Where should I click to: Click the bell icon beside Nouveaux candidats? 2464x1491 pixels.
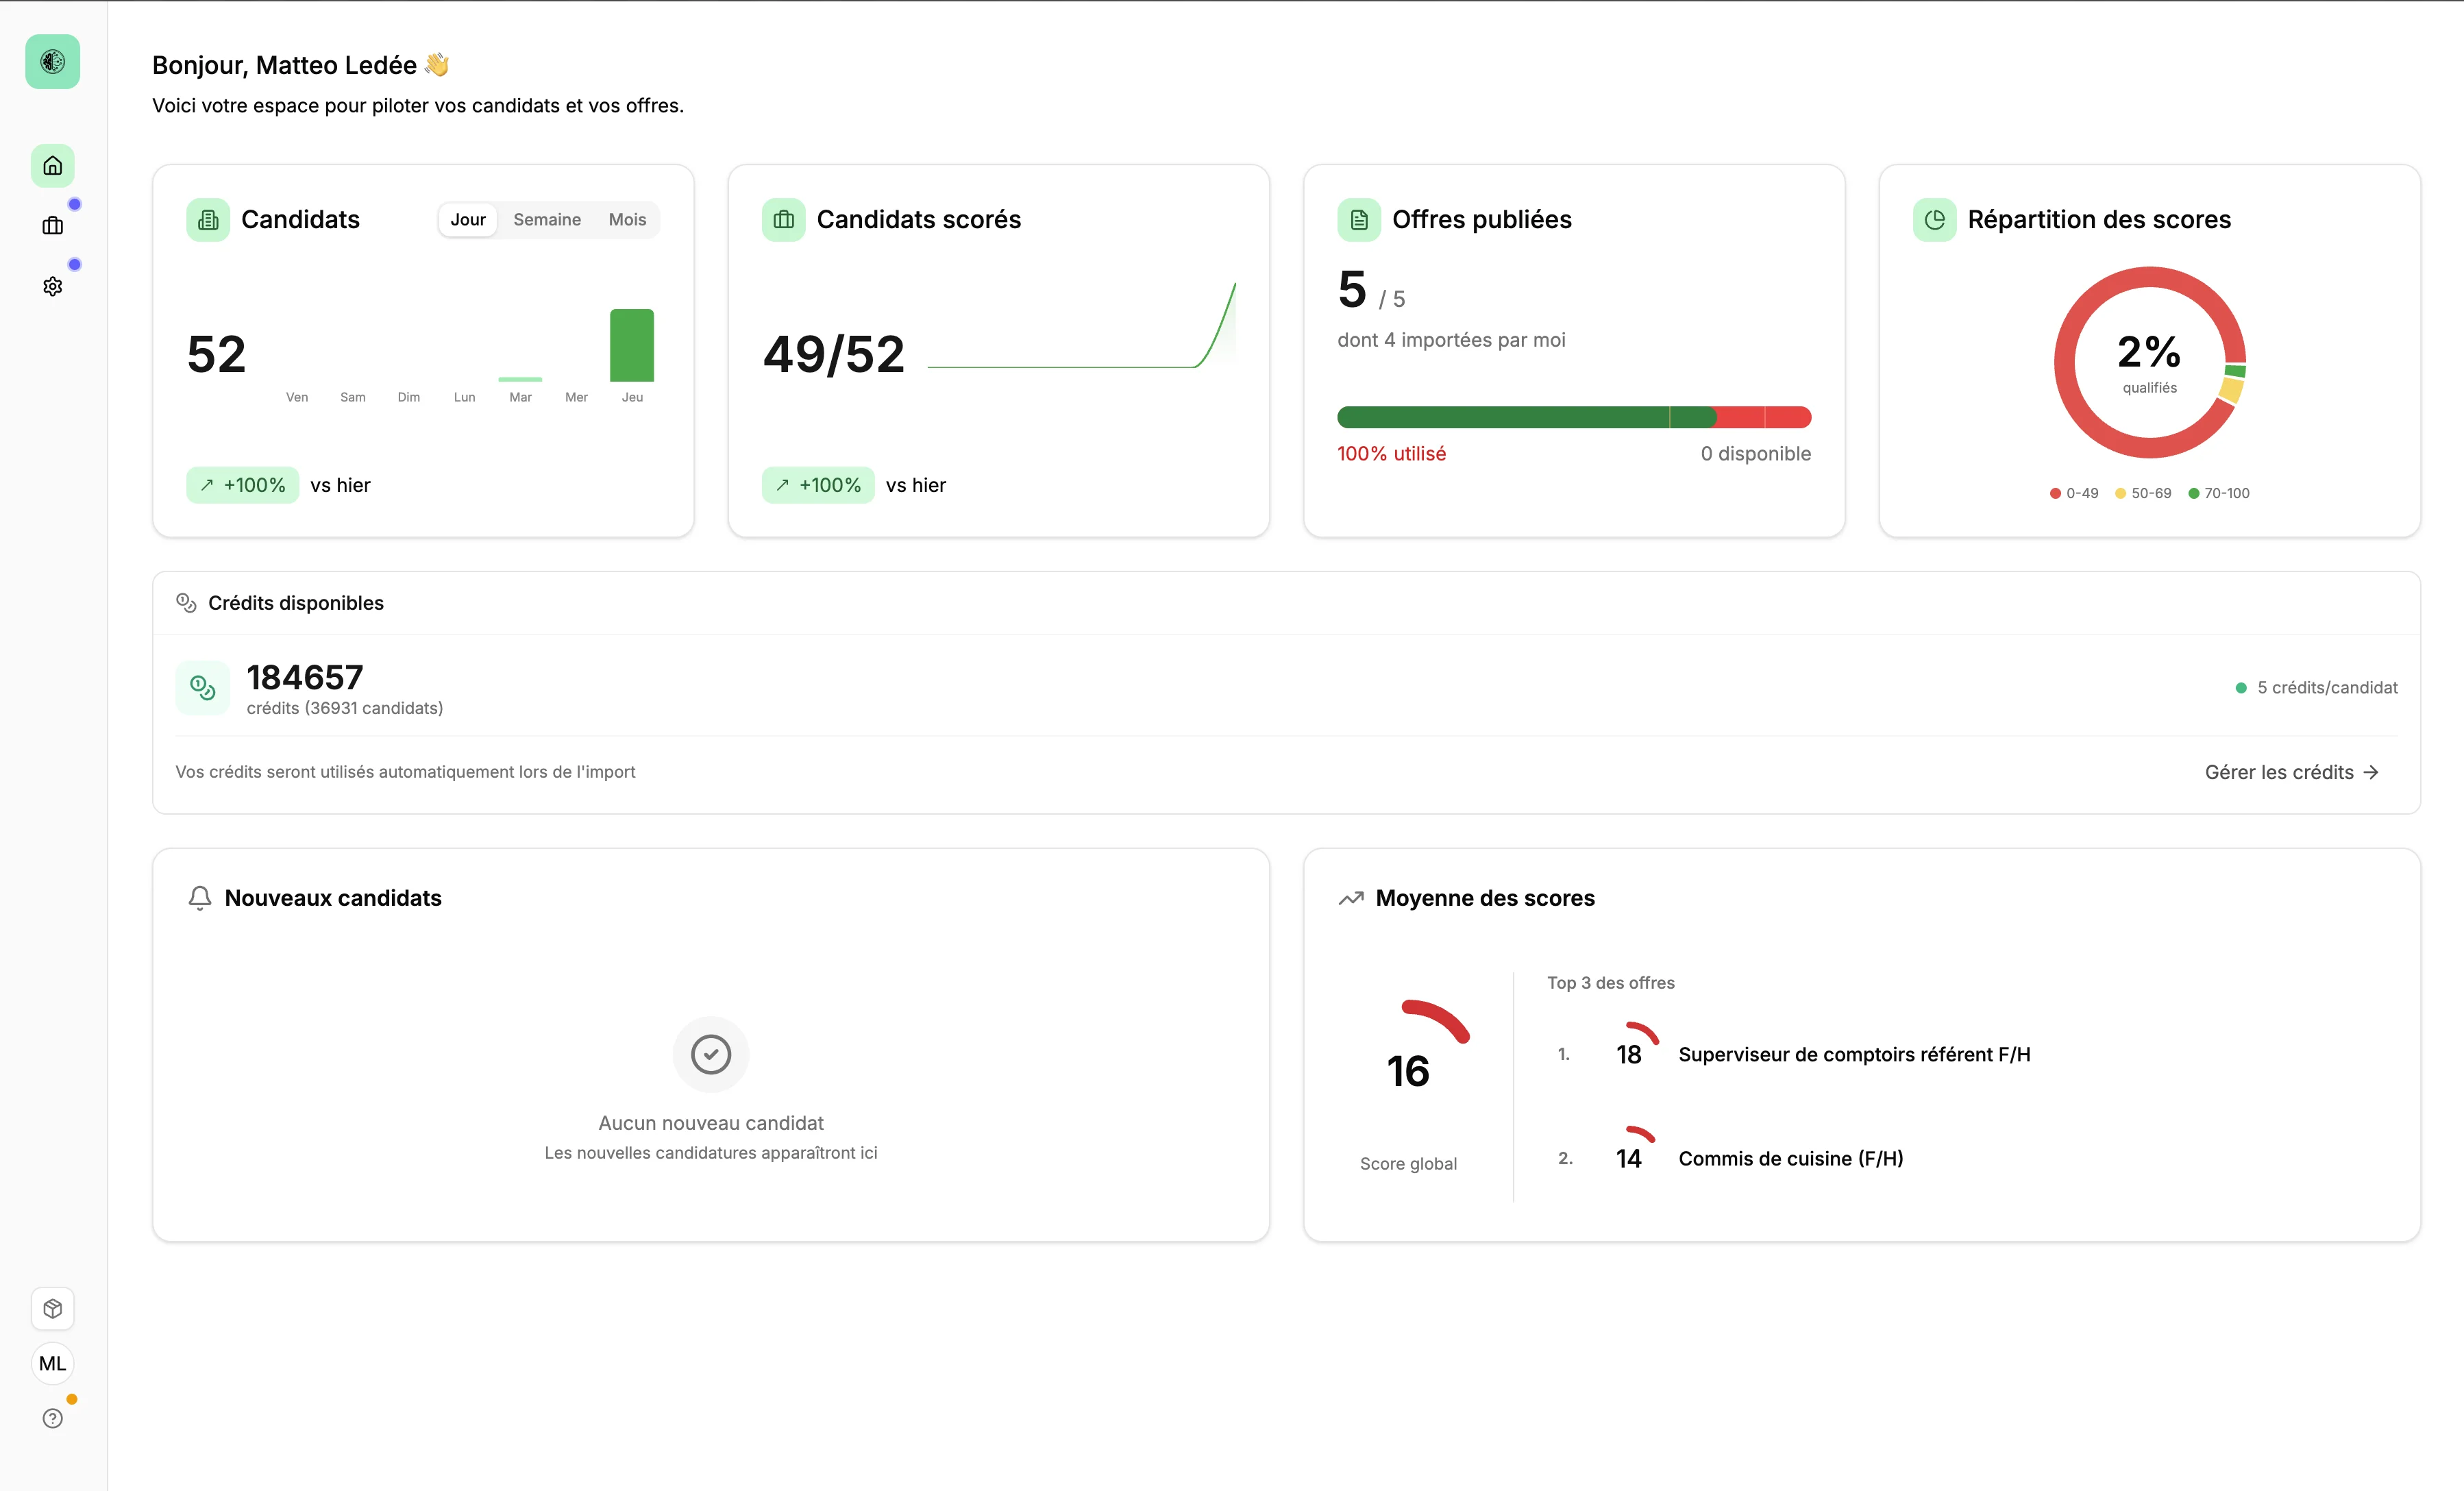(200, 898)
